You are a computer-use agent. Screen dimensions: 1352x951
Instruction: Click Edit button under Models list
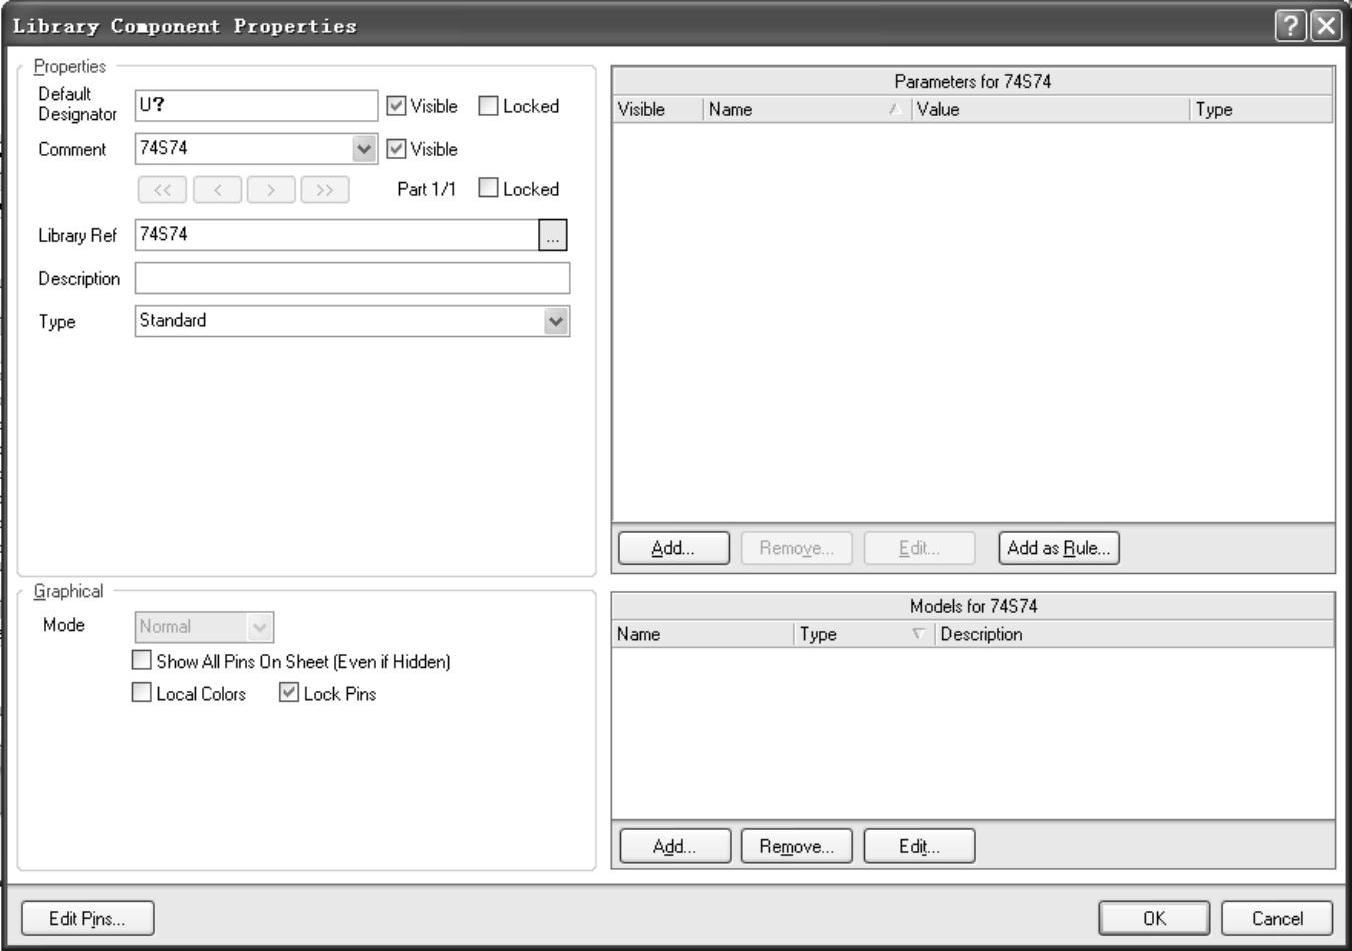919,846
